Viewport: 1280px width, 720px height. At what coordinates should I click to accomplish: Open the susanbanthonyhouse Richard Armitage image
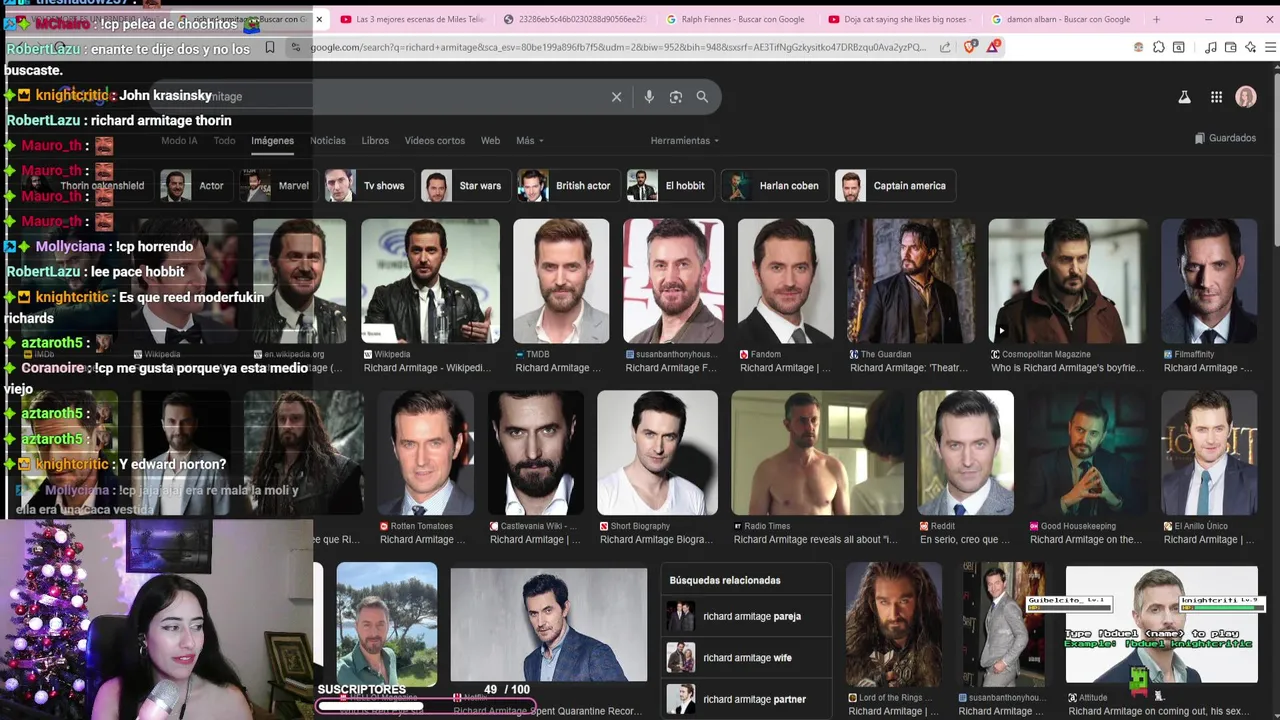[673, 281]
